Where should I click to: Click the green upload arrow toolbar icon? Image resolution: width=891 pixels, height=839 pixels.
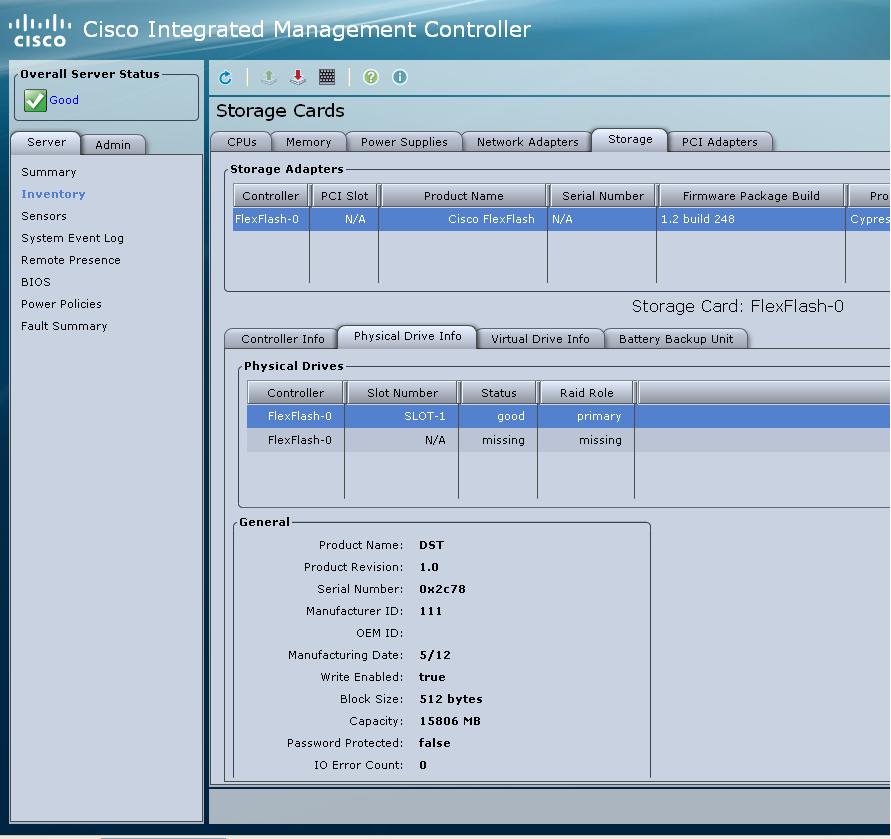pos(269,77)
